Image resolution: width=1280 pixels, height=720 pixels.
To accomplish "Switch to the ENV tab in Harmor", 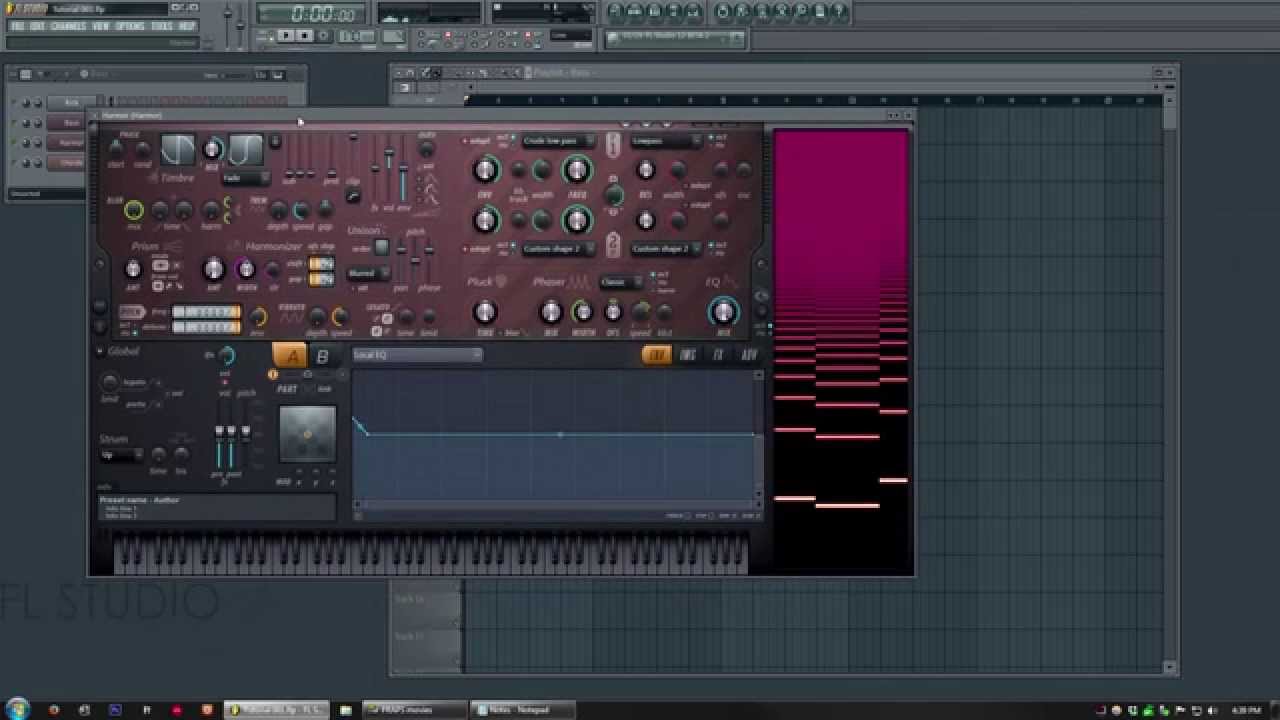I will 657,354.
